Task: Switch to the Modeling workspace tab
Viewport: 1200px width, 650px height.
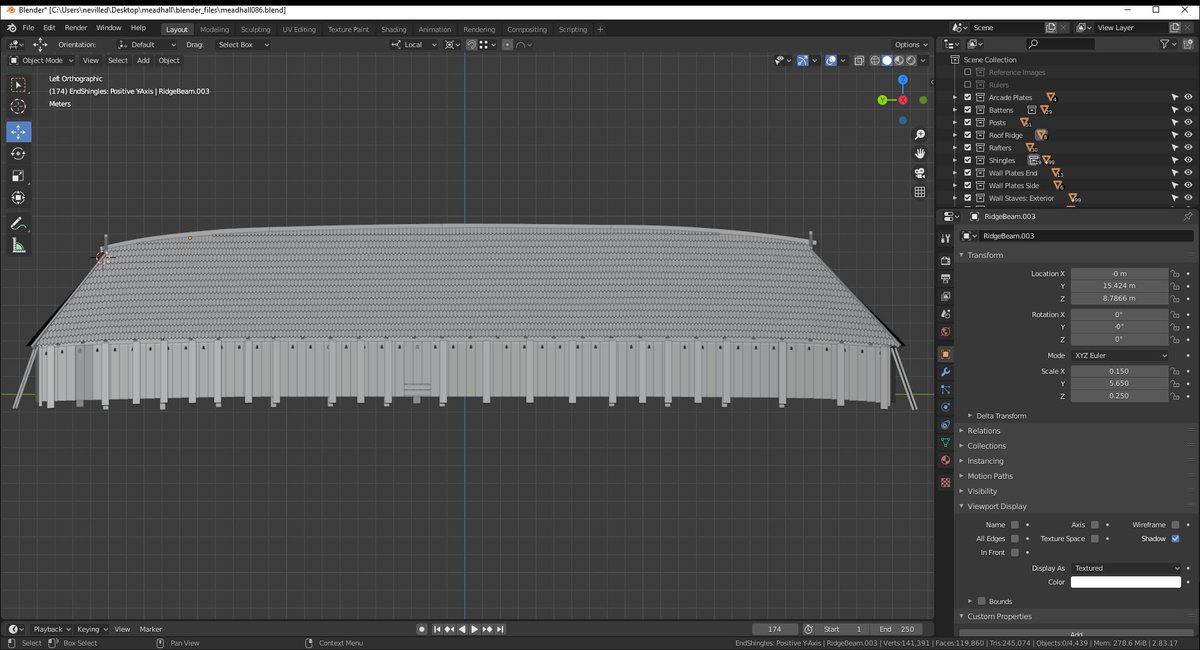Action: (x=214, y=29)
